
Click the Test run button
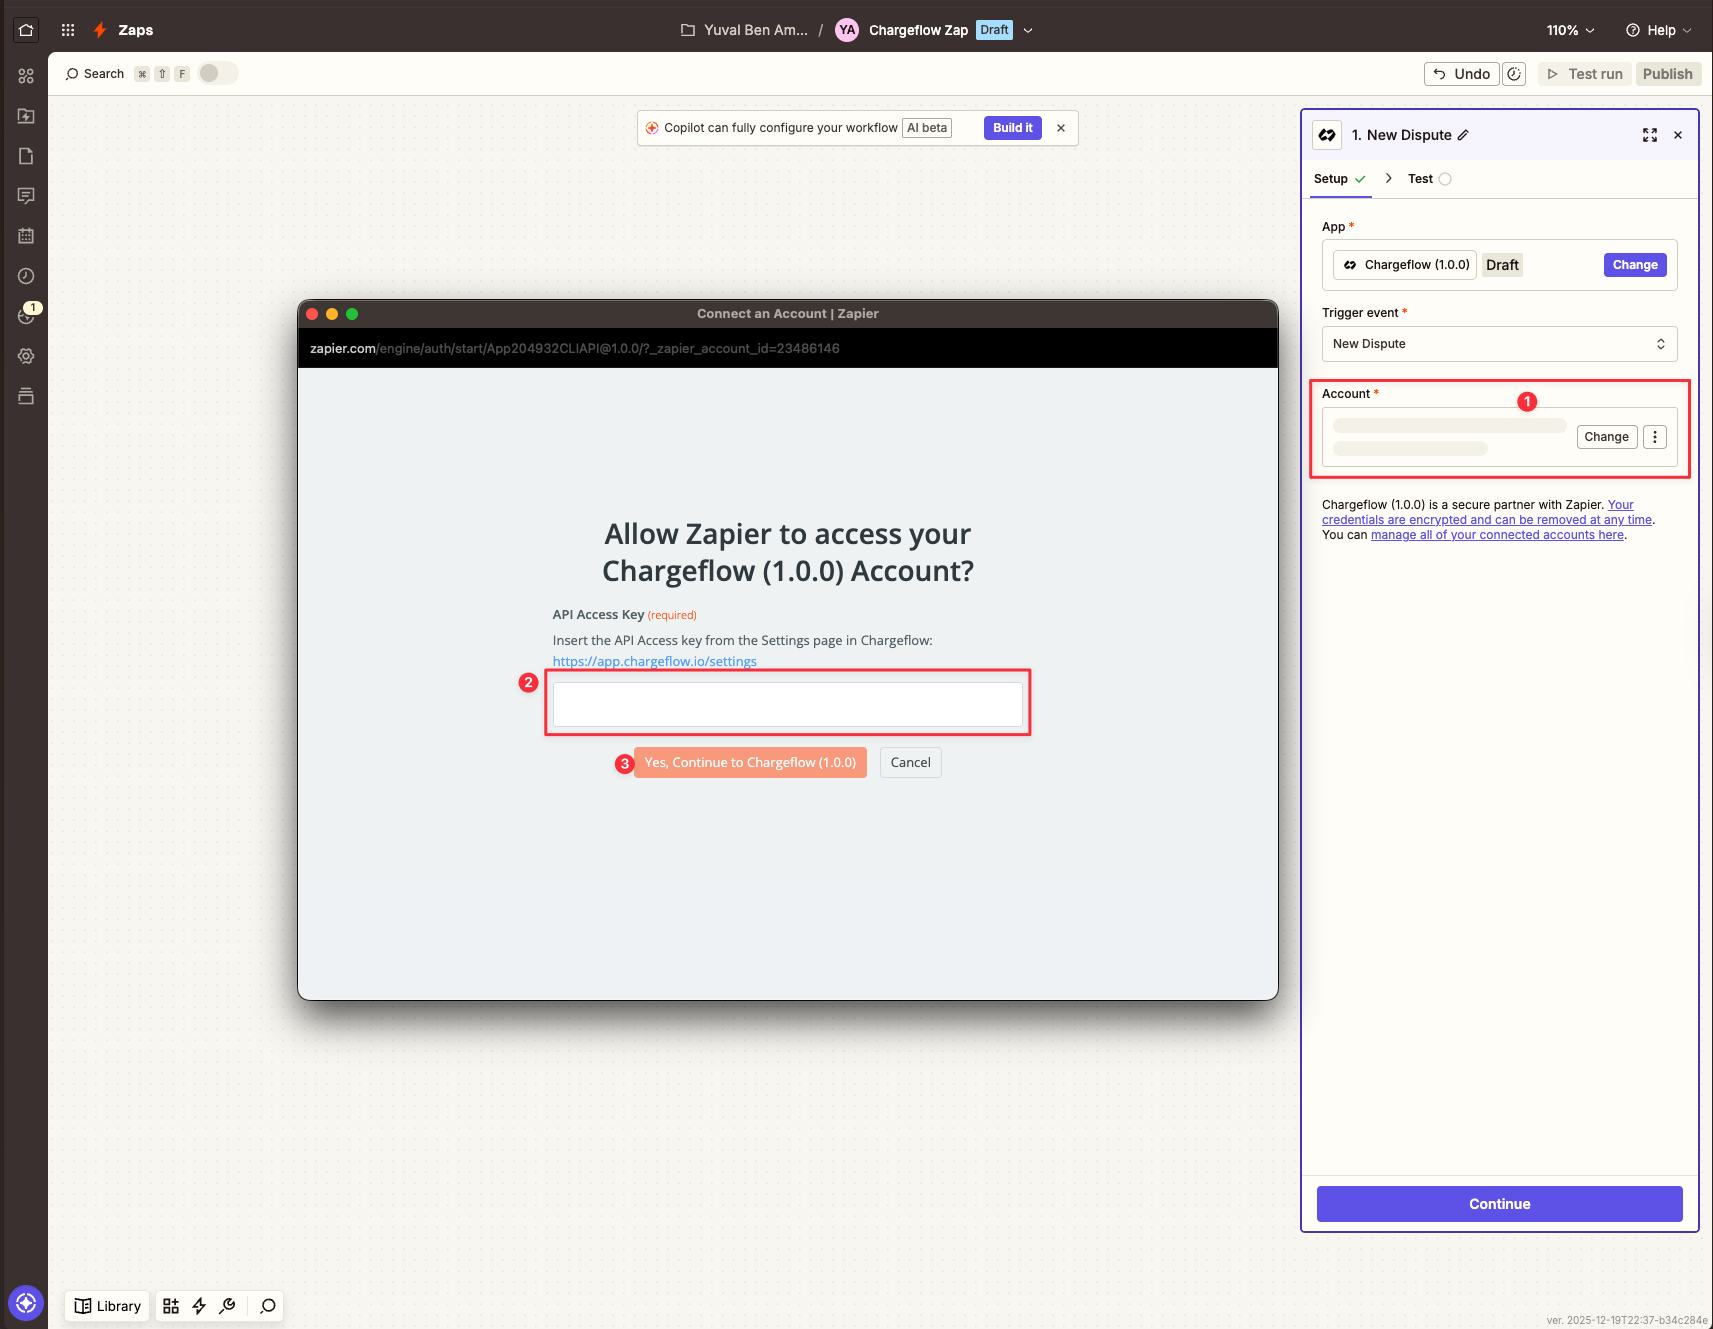[1585, 74]
